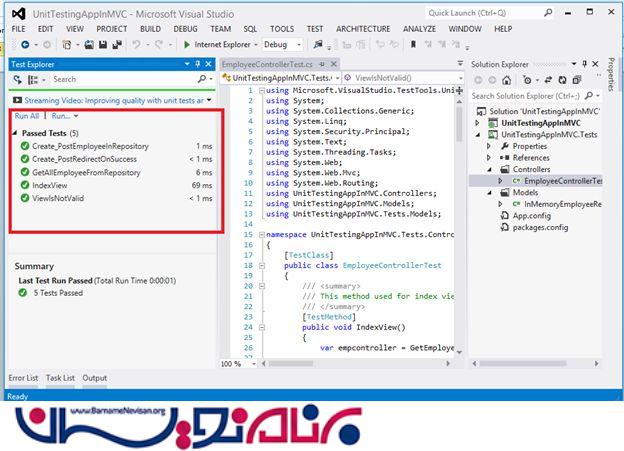Close the Test Explorer panel

pos(209,64)
